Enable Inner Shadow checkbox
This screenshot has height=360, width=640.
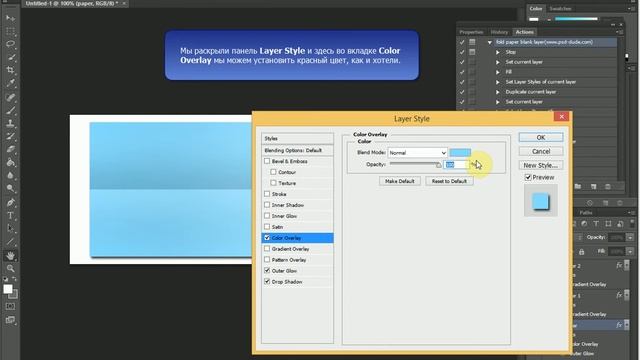[267, 205]
